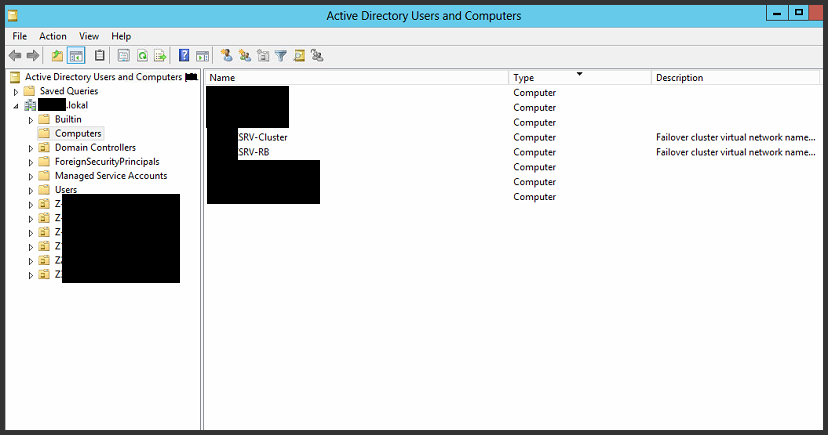Sort by the Type column header
The width and height of the screenshot is (828, 435).
580,78
